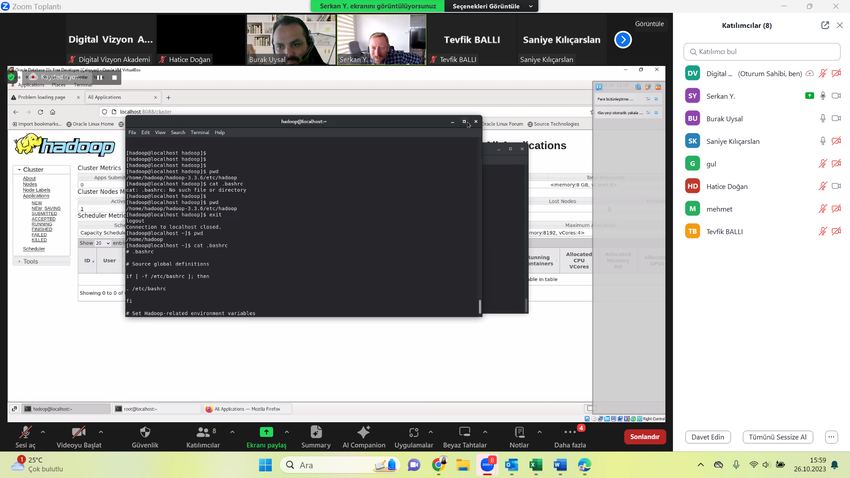Click Firefox home button
The image size is (850, 478).
point(53,112)
